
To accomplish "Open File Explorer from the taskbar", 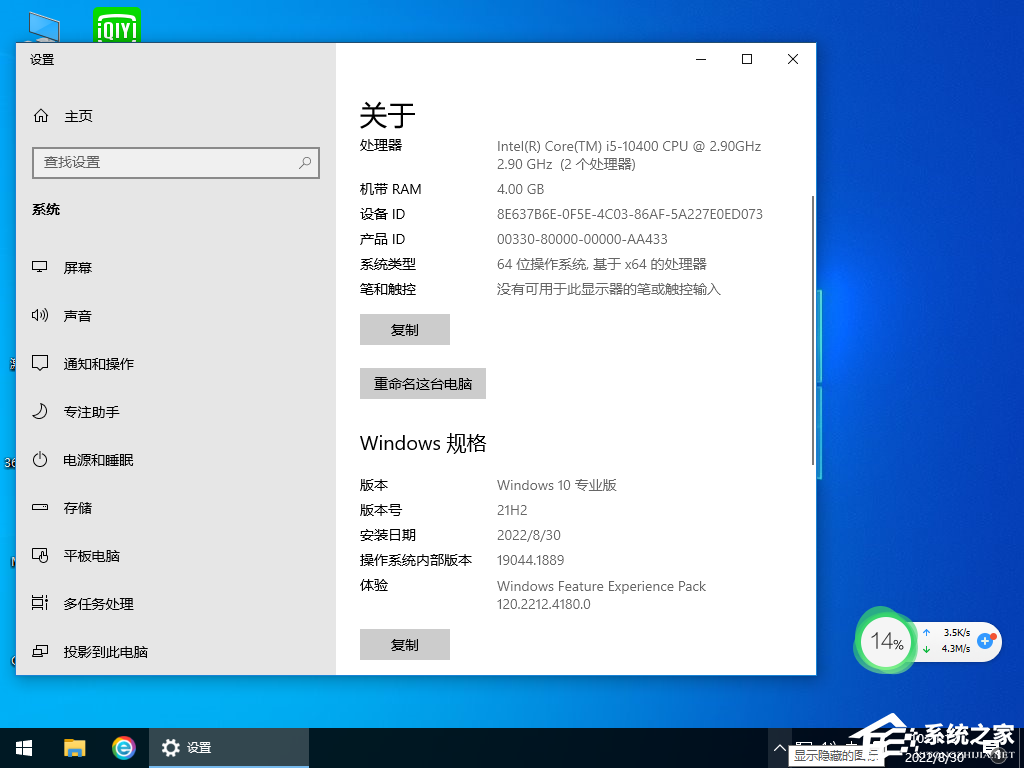I will tap(74, 747).
